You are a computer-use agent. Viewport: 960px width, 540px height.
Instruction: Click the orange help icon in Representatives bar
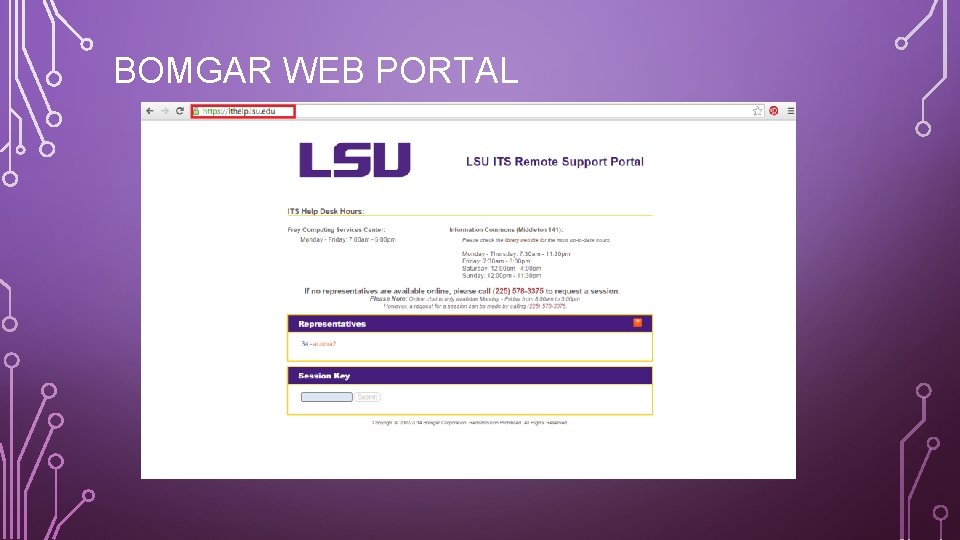(x=637, y=323)
